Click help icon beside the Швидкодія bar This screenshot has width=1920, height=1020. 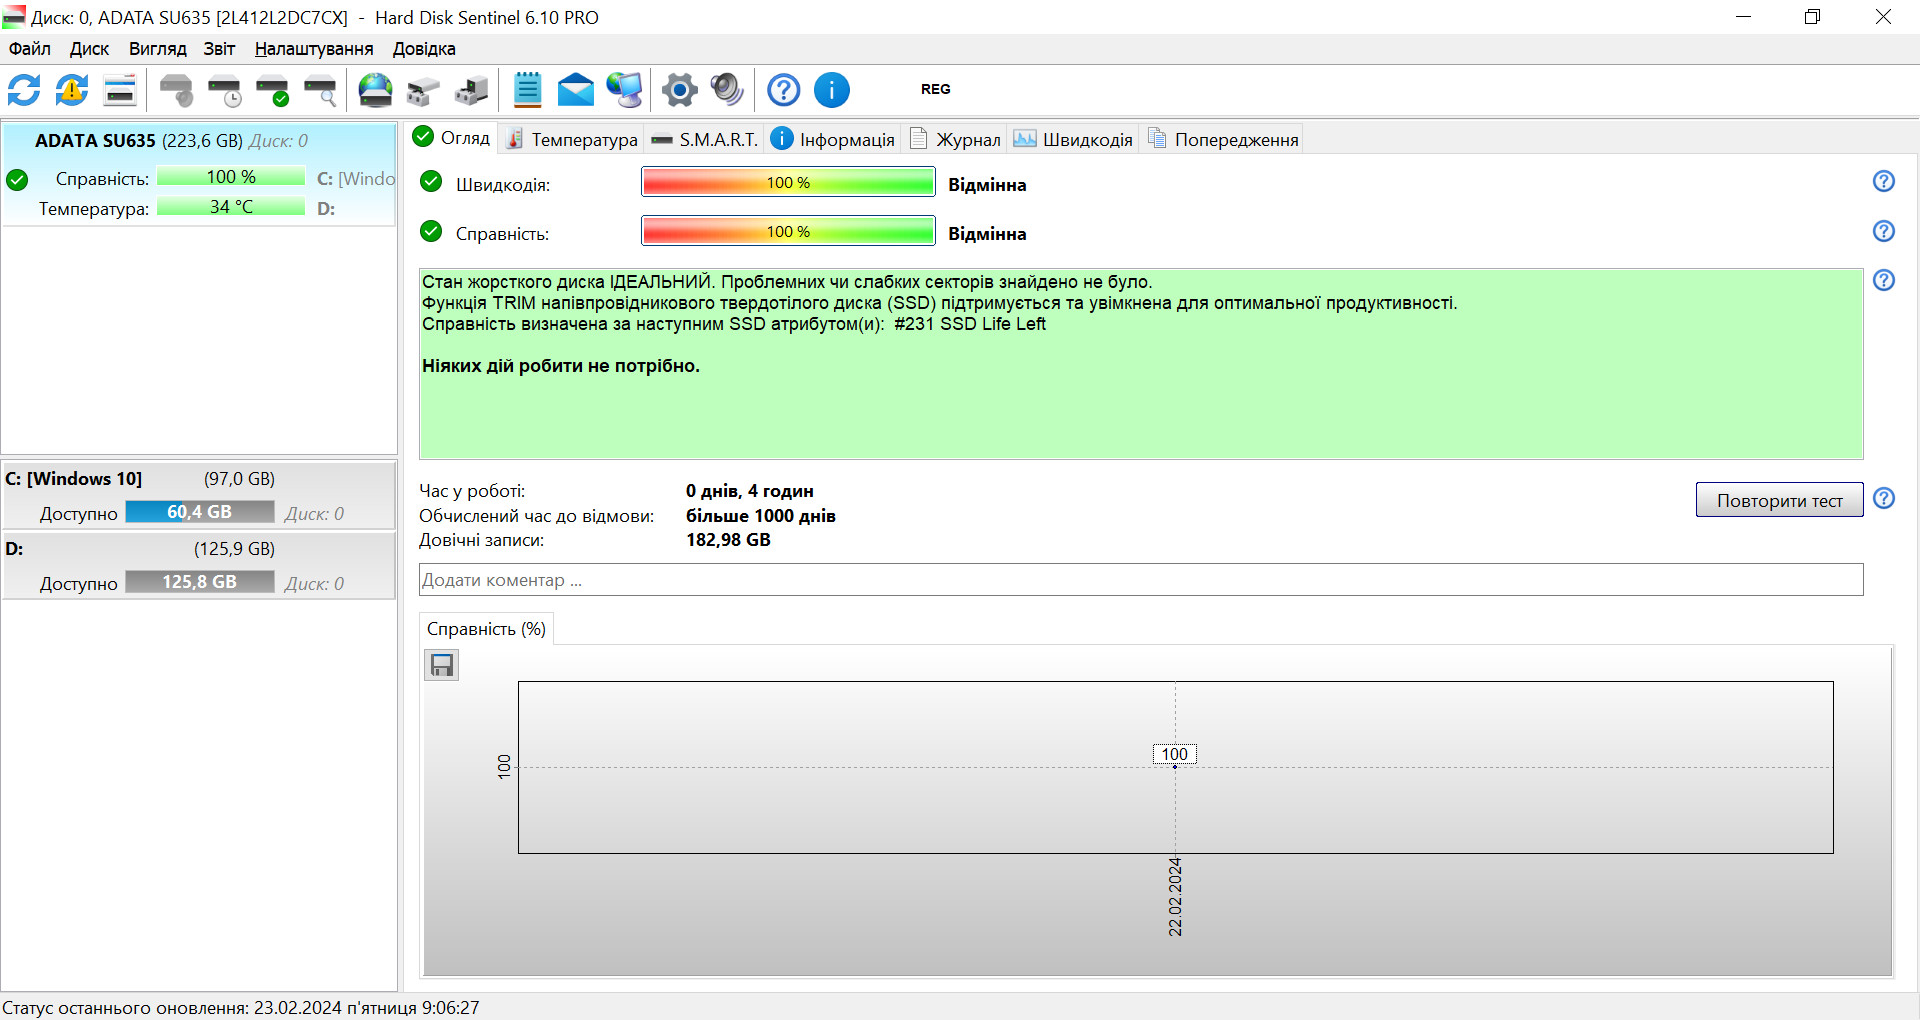pyautogui.click(x=1884, y=181)
